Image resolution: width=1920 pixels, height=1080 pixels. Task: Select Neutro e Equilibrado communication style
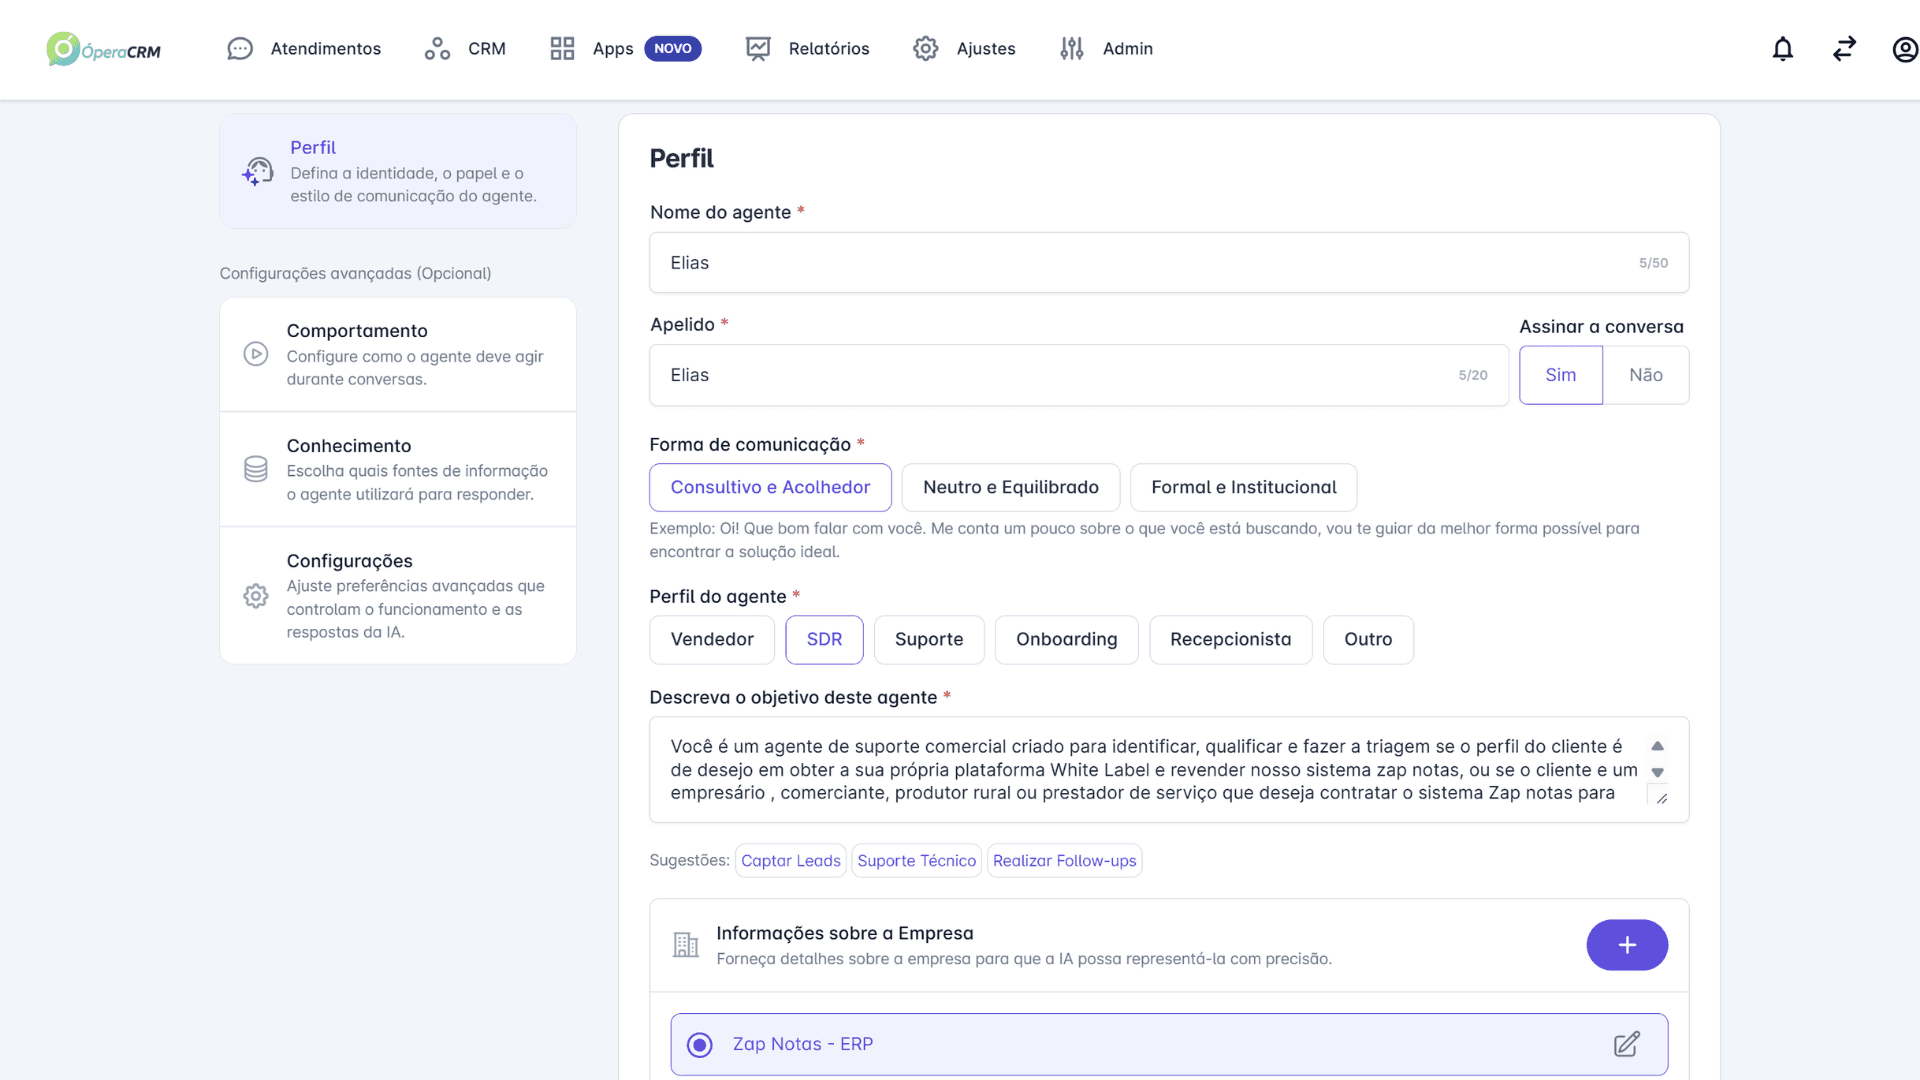tap(1011, 487)
